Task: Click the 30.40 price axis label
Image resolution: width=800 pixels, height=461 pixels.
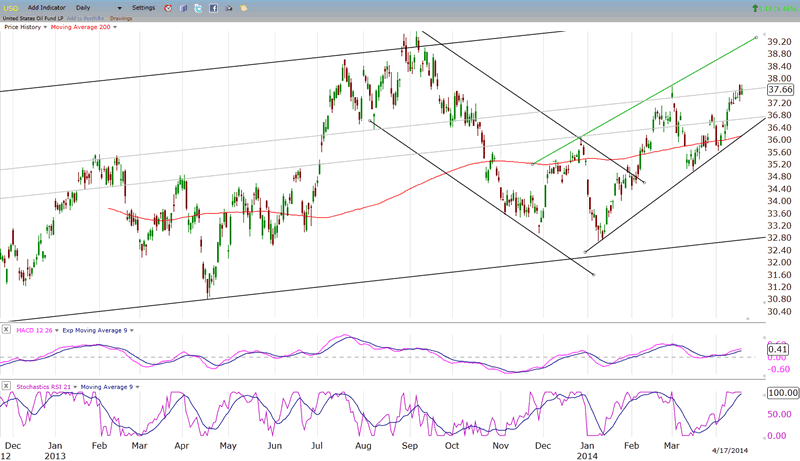Action: tap(779, 312)
